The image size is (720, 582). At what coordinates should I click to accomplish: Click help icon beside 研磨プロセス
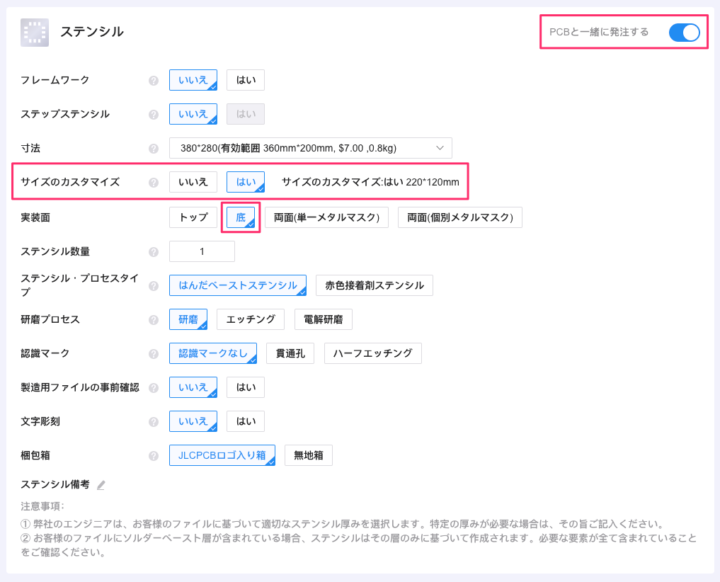154,320
